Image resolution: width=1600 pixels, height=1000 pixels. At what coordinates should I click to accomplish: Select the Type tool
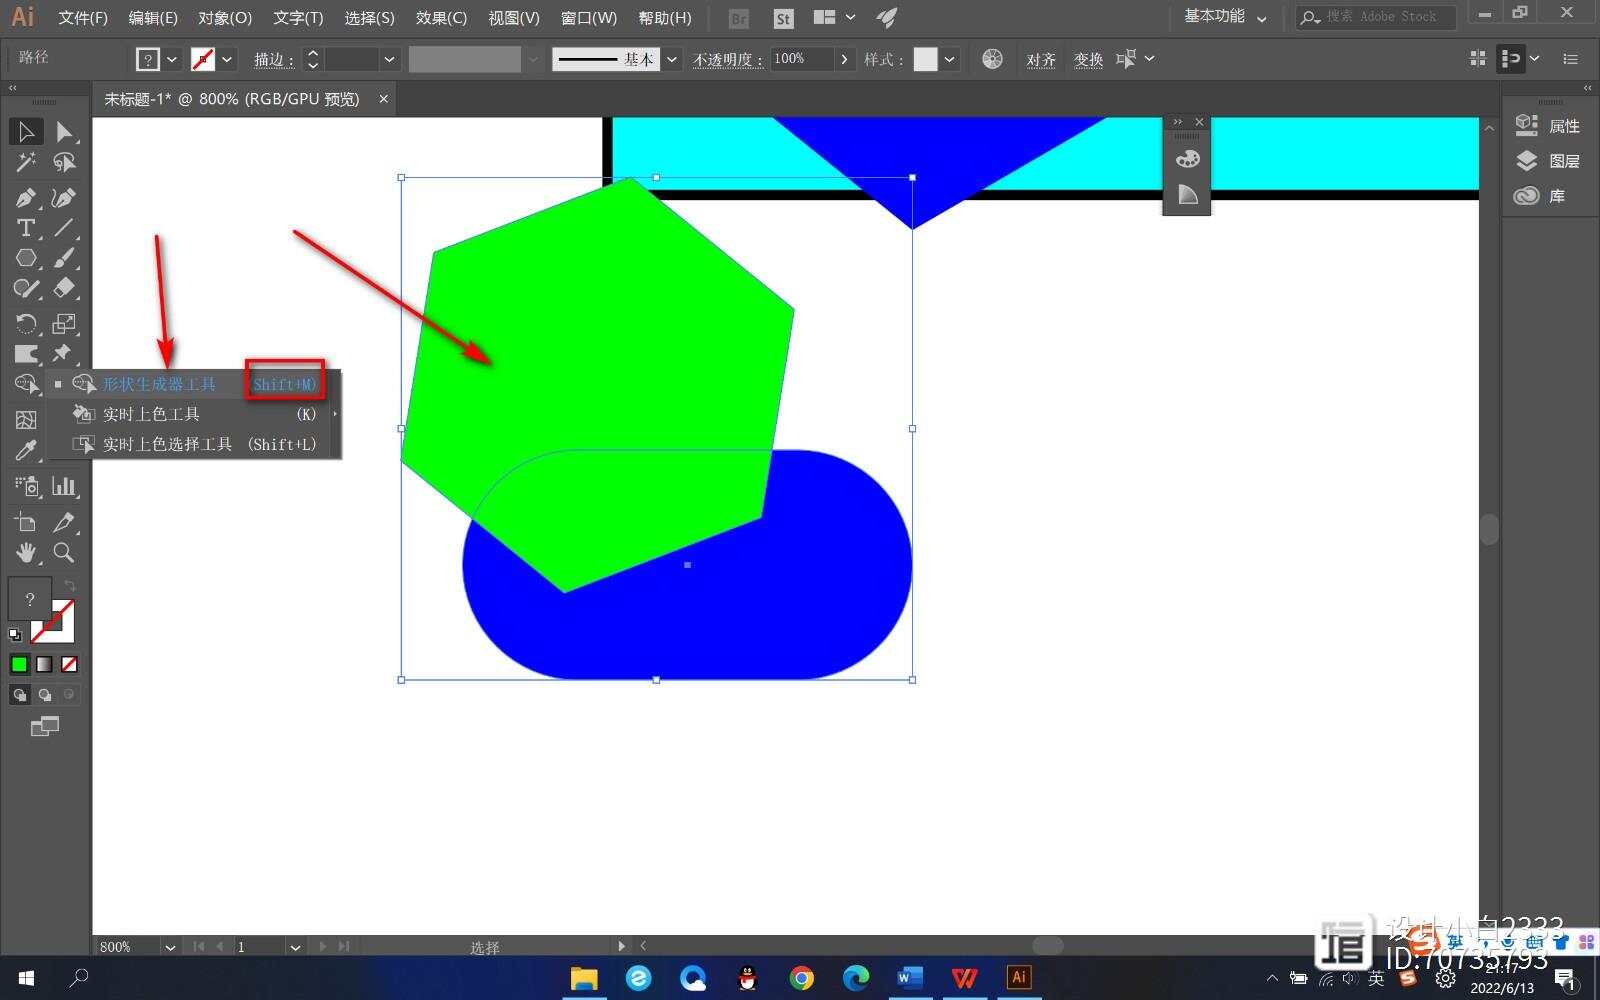pos(26,228)
